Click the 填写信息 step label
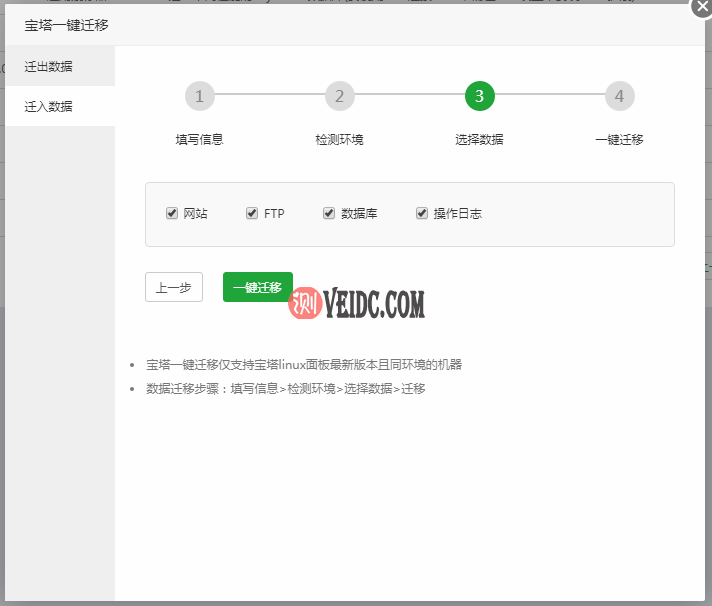Image resolution: width=712 pixels, height=606 pixels. coord(199,139)
